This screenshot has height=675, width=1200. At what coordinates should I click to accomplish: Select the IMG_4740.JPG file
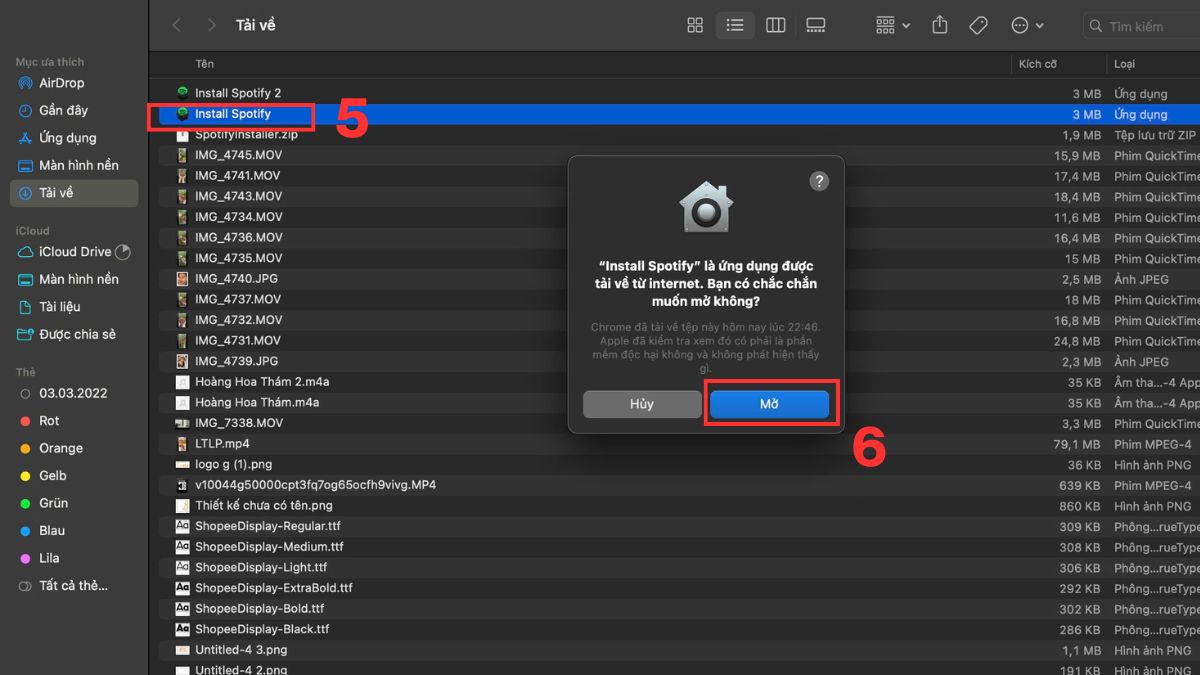pos(236,279)
